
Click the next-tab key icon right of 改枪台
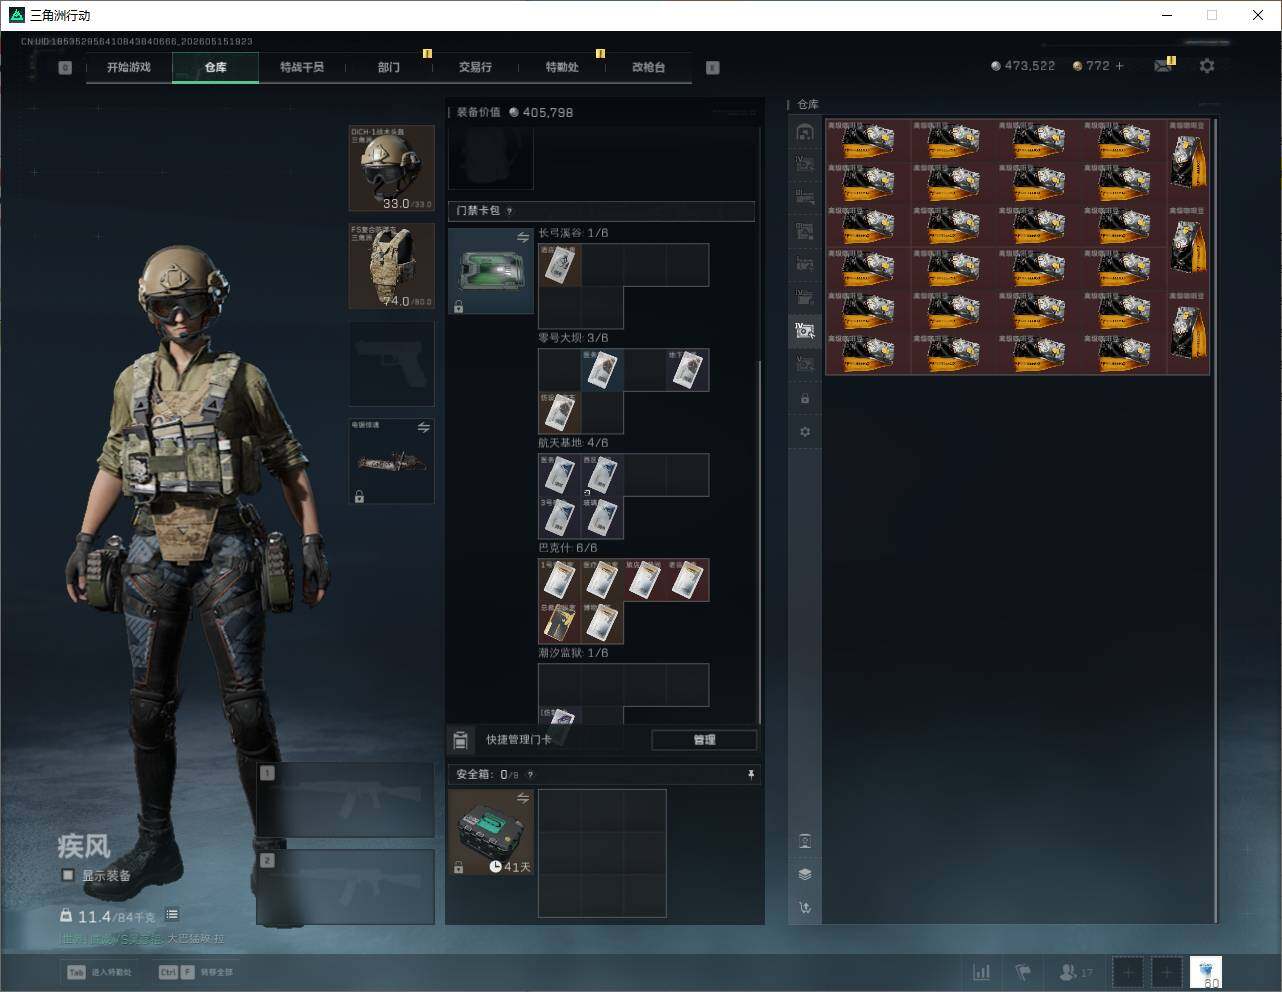point(713,68)
